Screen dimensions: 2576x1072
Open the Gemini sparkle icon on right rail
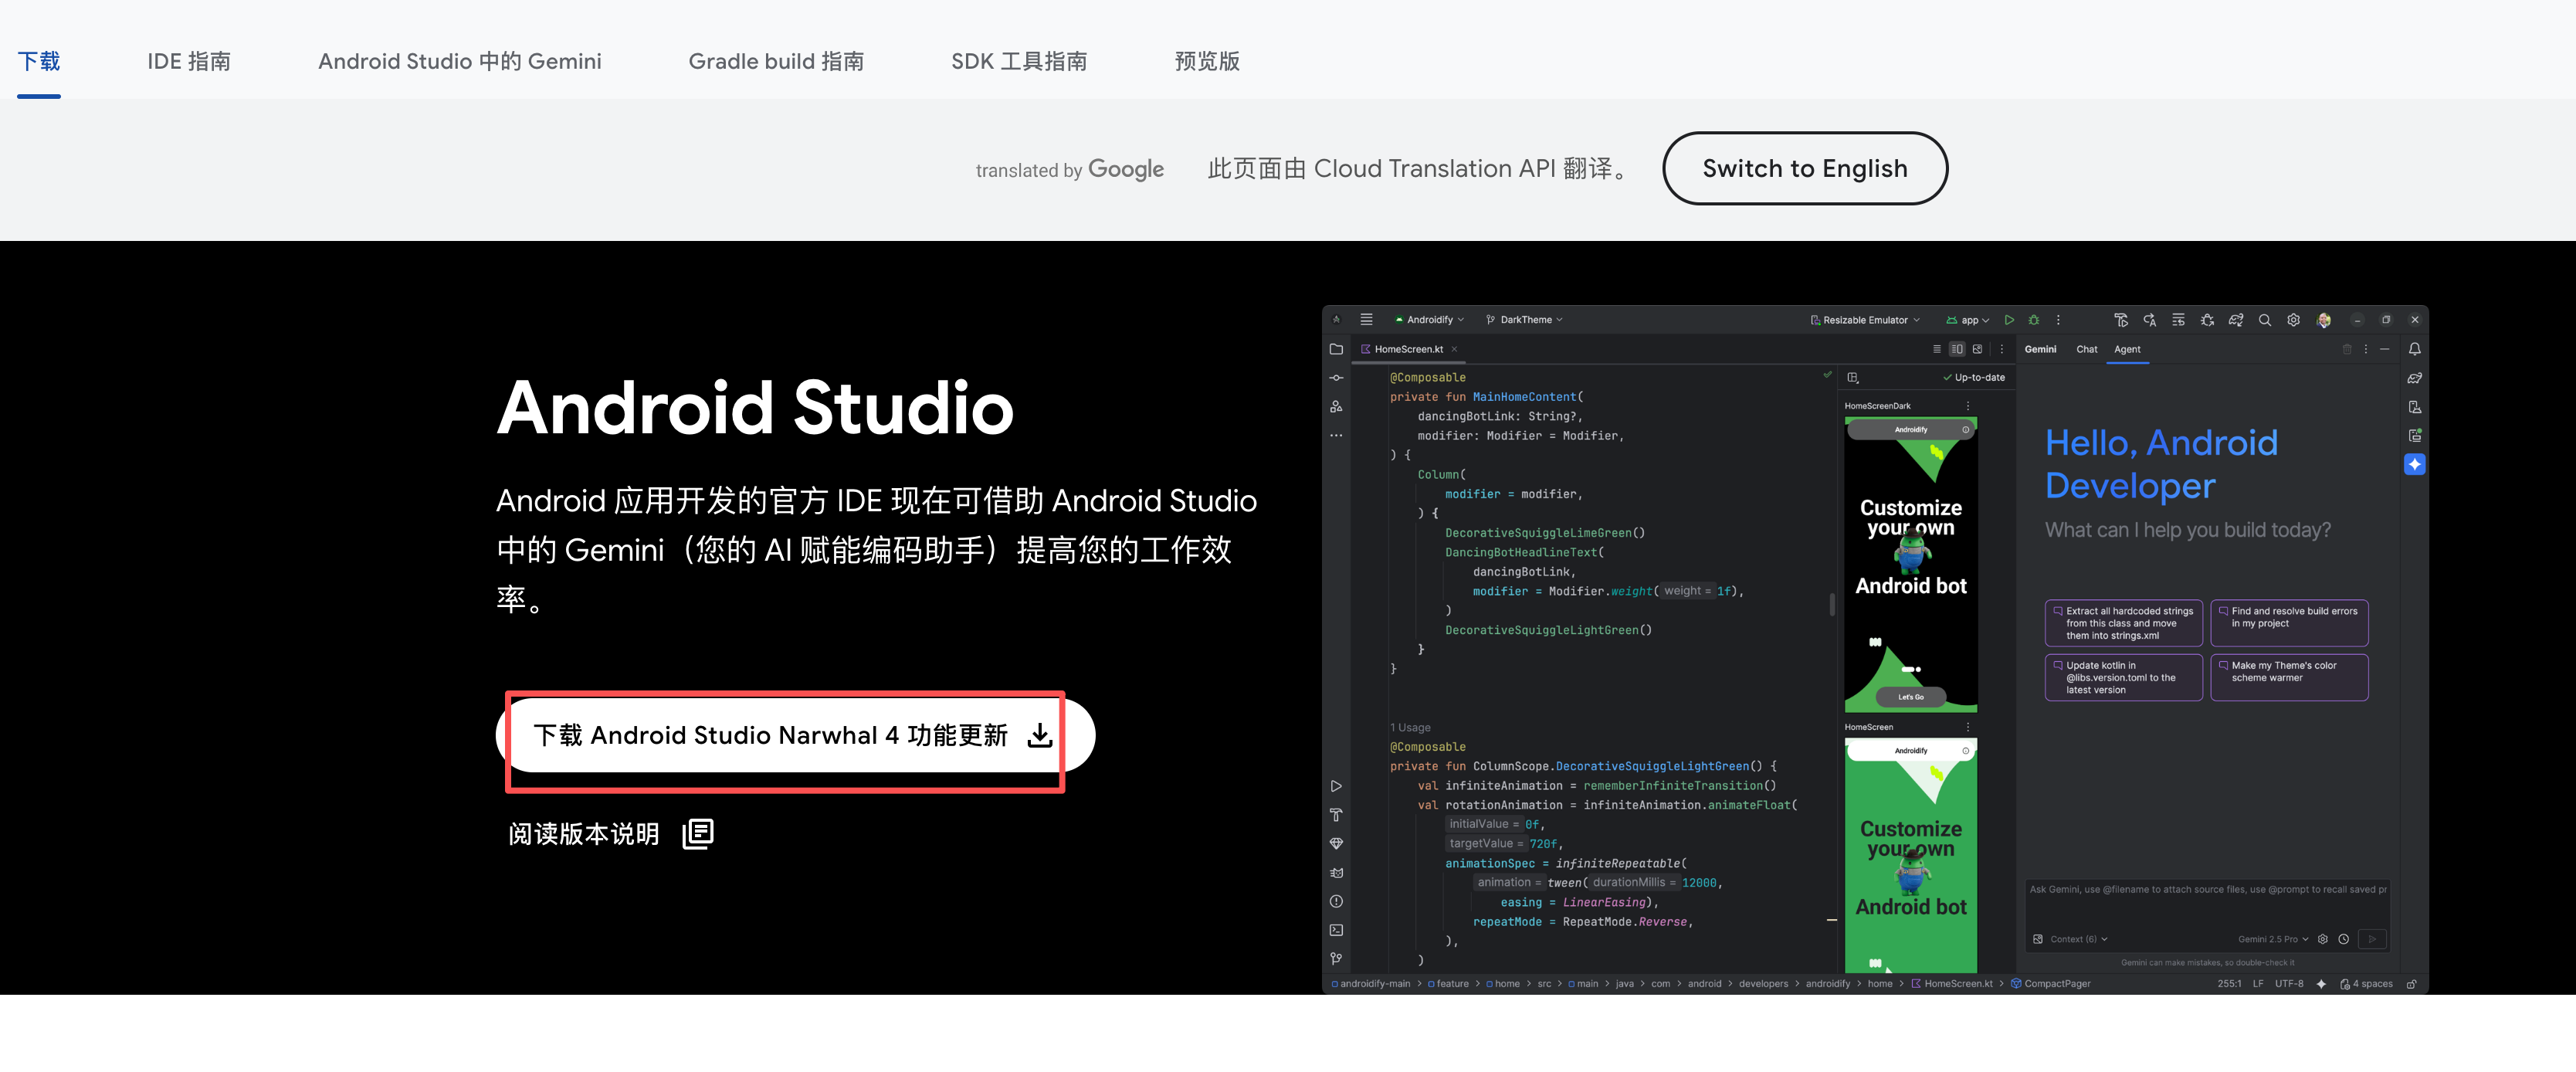(2415, 464)
